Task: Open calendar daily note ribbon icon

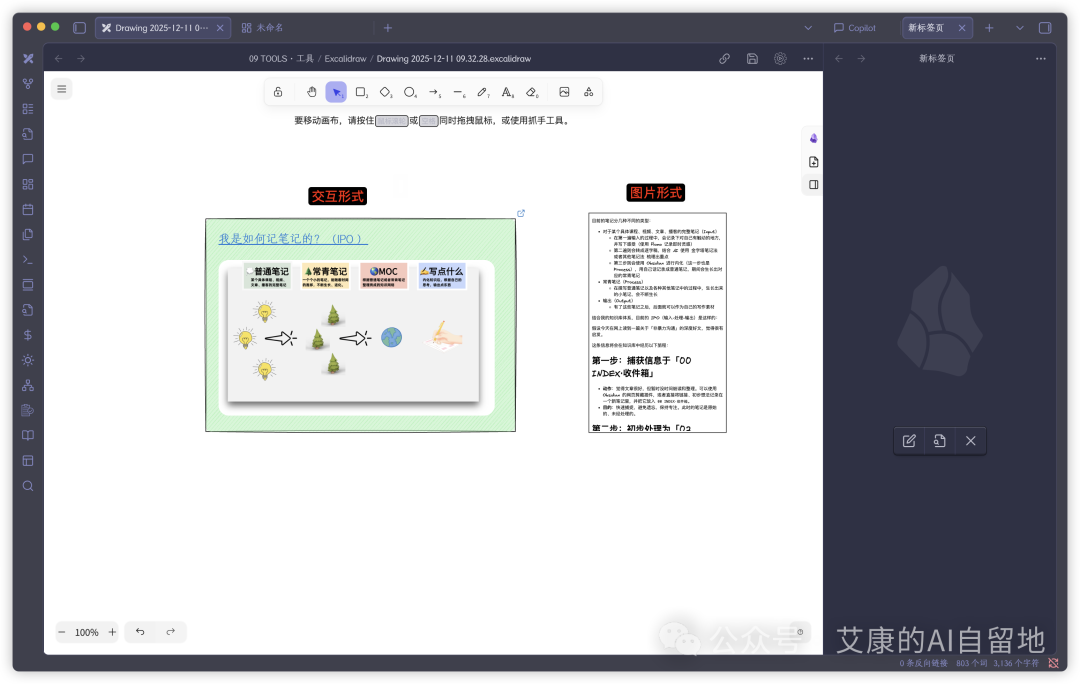Action: 28,209
